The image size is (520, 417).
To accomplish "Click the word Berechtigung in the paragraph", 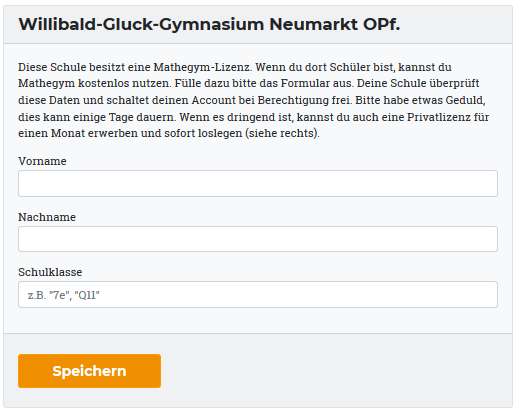I will coord(293,100).
